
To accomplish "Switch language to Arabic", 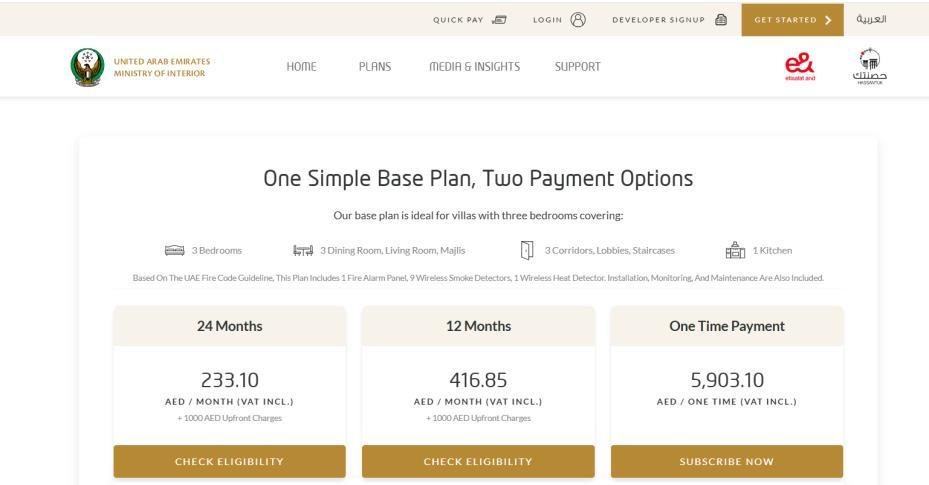I will pos(875,19).
